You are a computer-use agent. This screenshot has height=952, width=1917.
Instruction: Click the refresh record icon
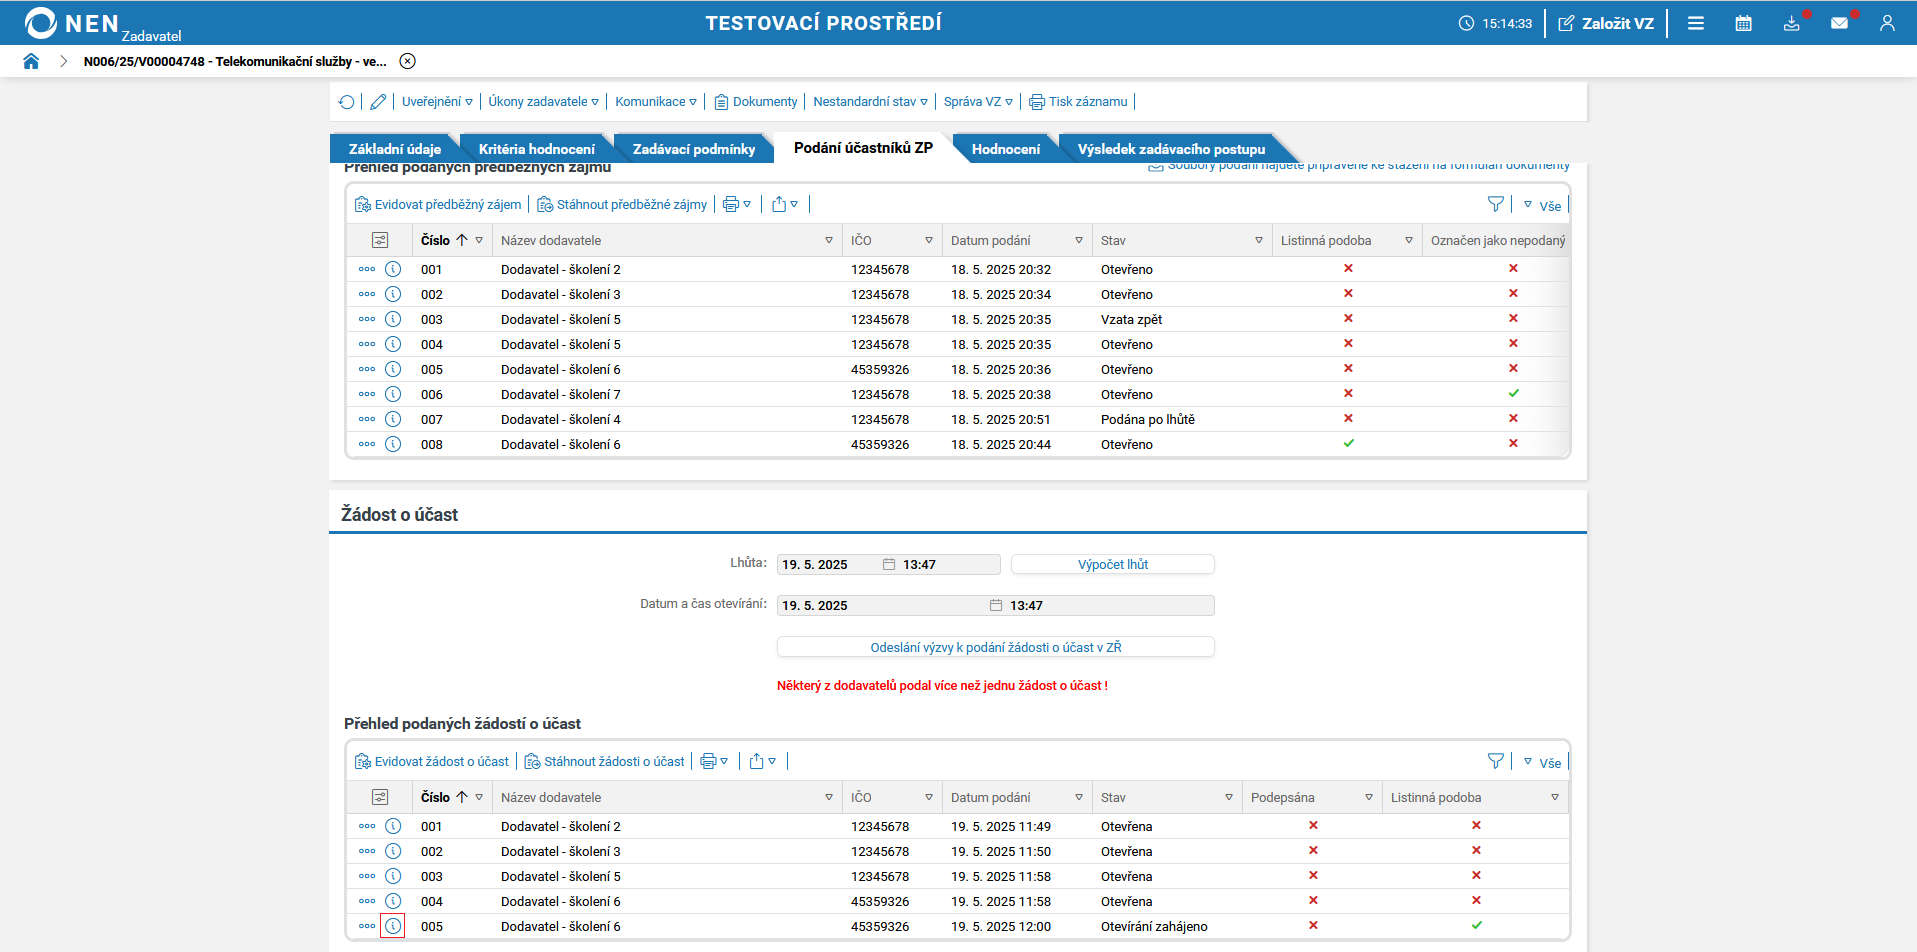346,102
